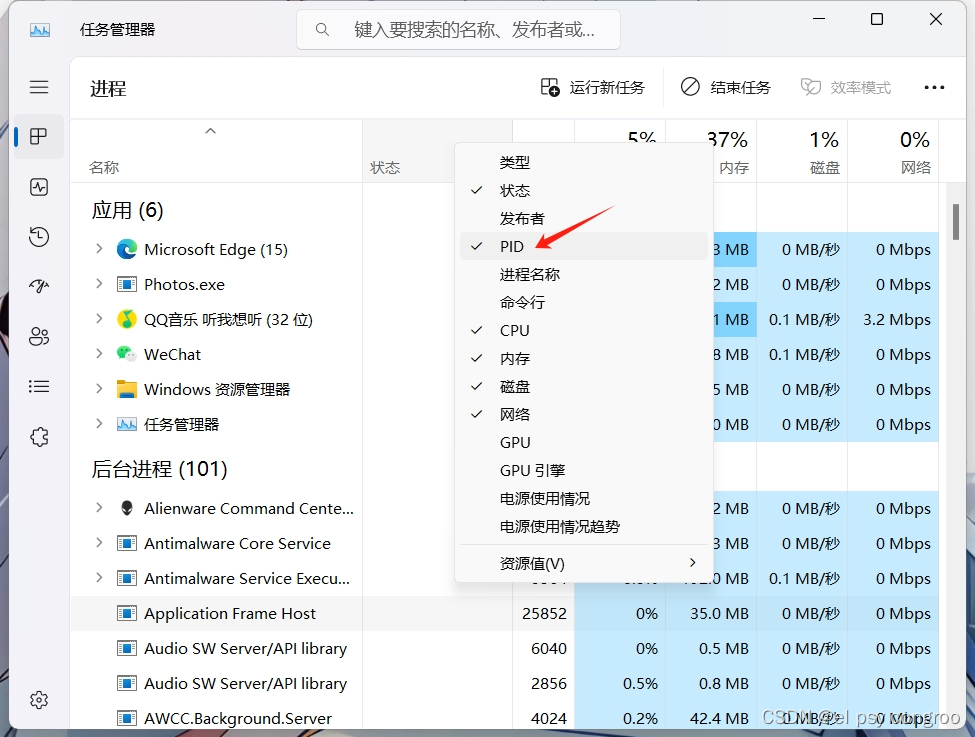Sort by the 网络 column header
975x737 pixels.
click(894, 151)
